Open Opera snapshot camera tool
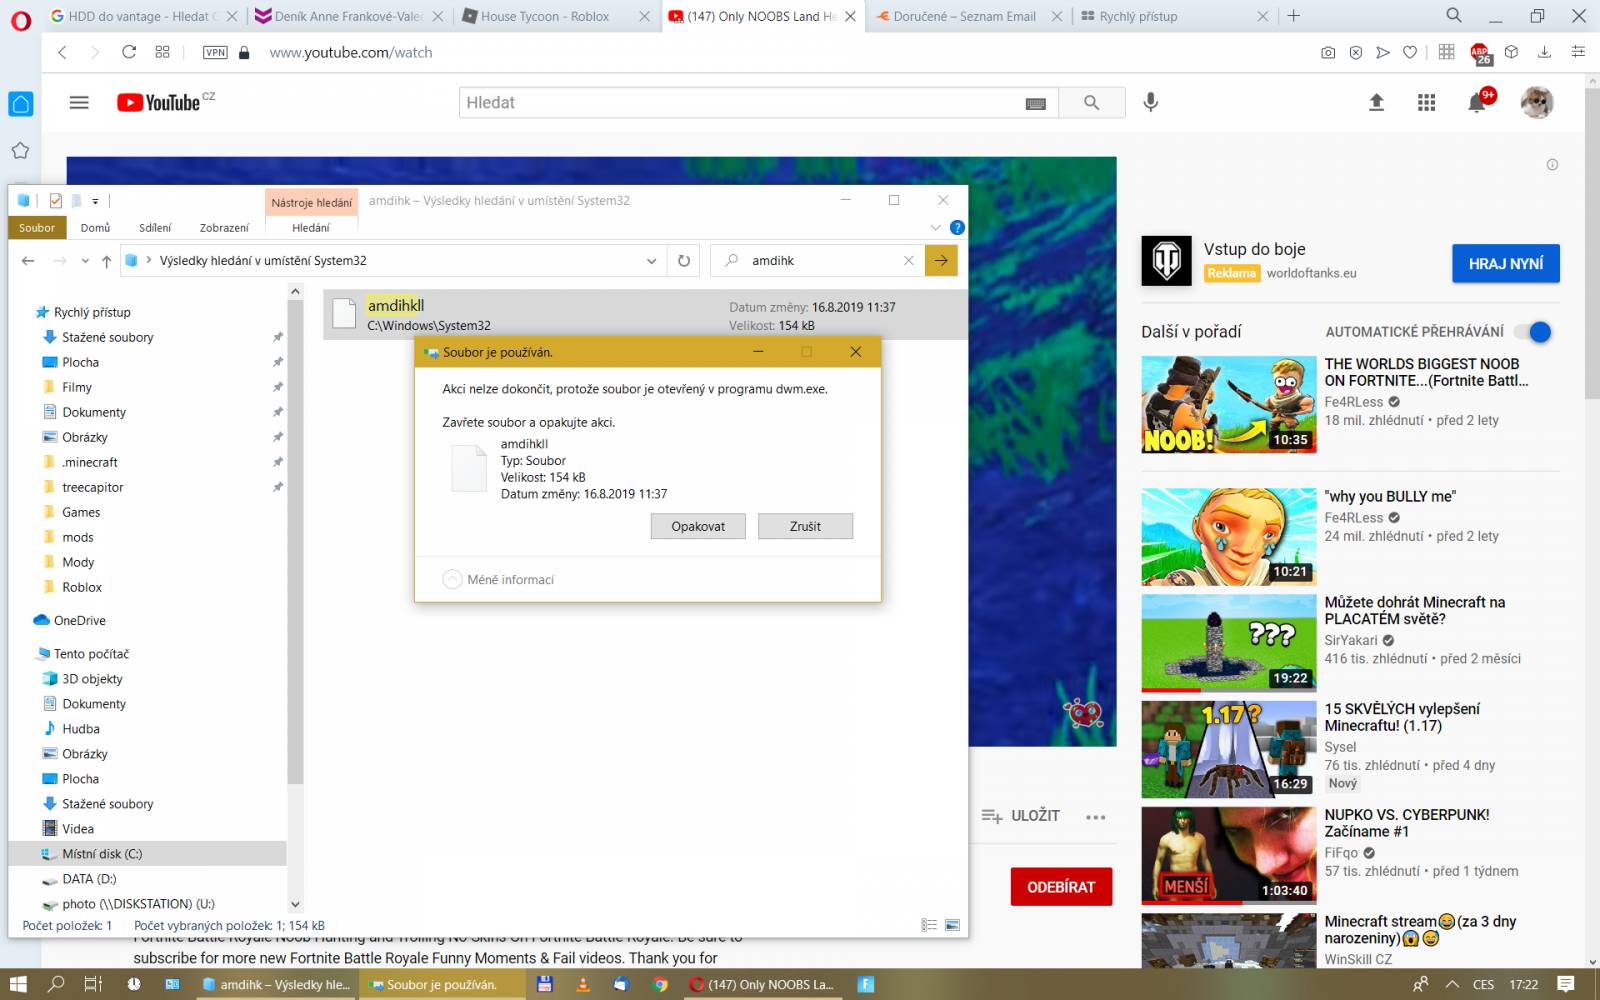1600x1000 pixels. click(1328, 52)
